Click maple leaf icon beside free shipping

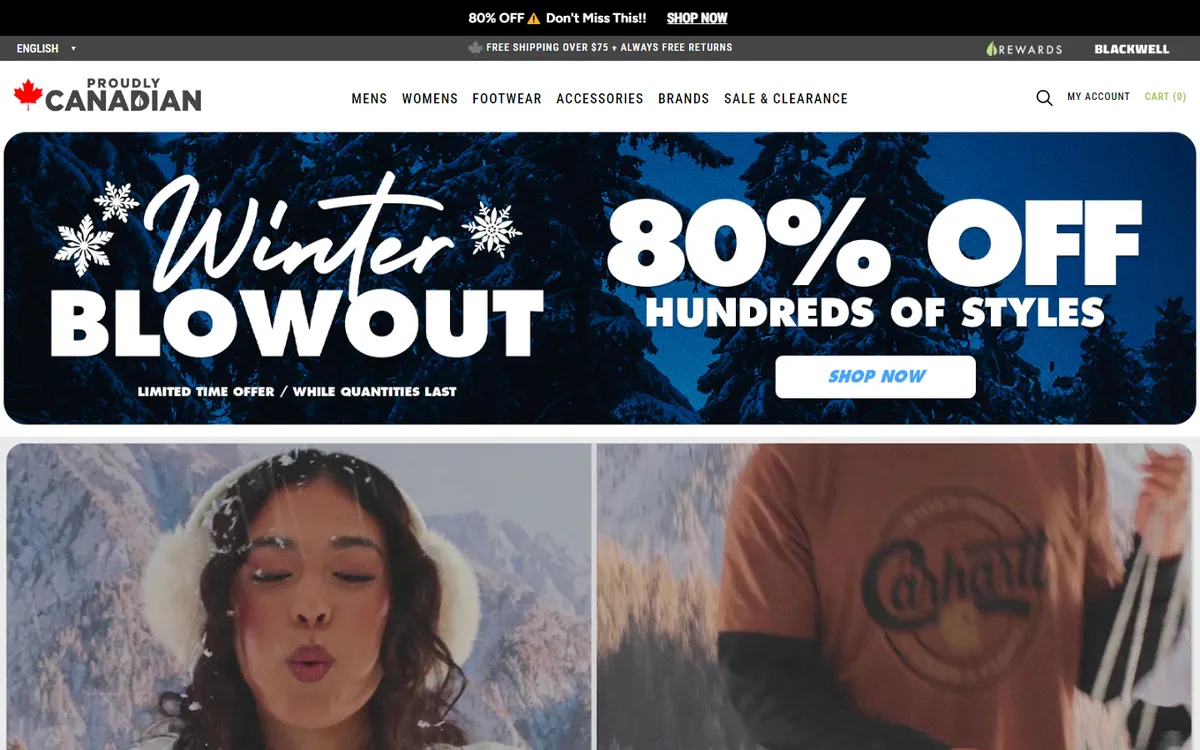[x=475, y=47]
